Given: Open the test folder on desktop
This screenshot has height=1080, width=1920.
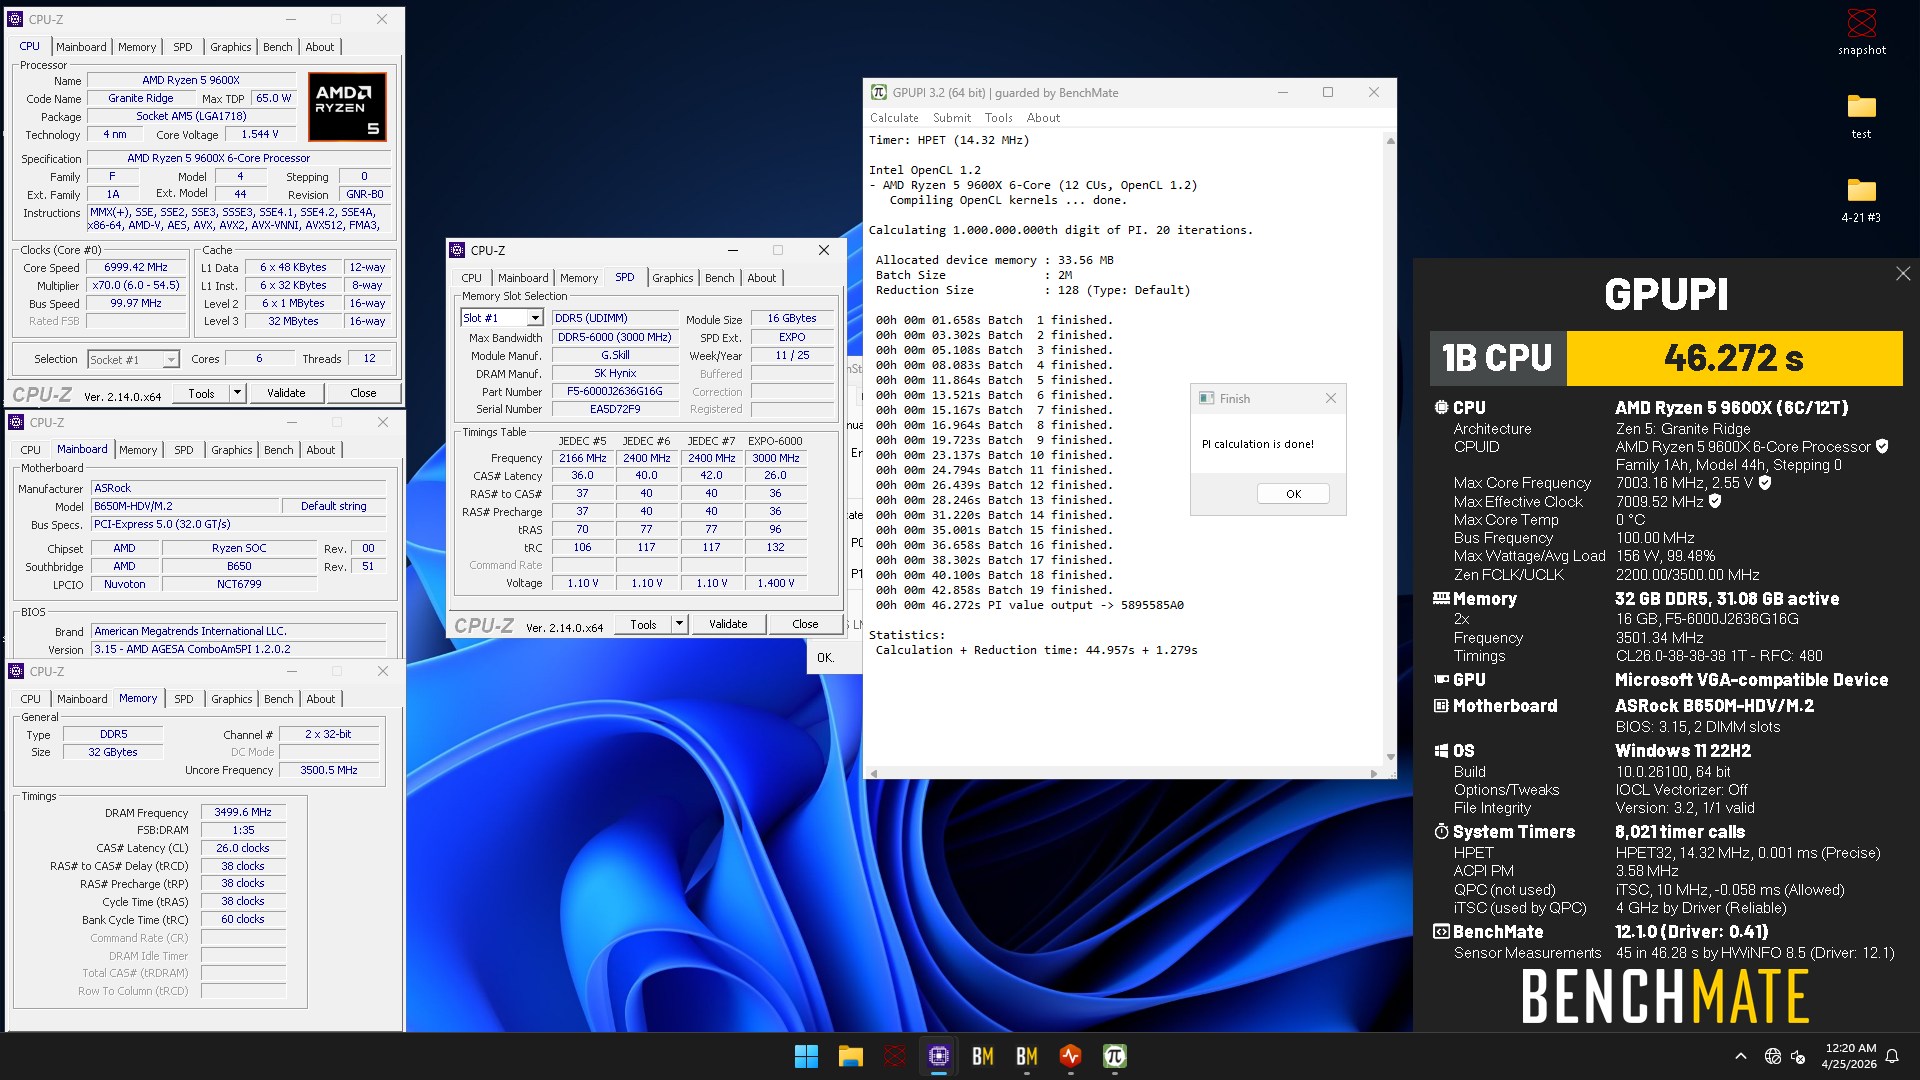Looking at the screenshot, I should click(x=1861, y=115).
